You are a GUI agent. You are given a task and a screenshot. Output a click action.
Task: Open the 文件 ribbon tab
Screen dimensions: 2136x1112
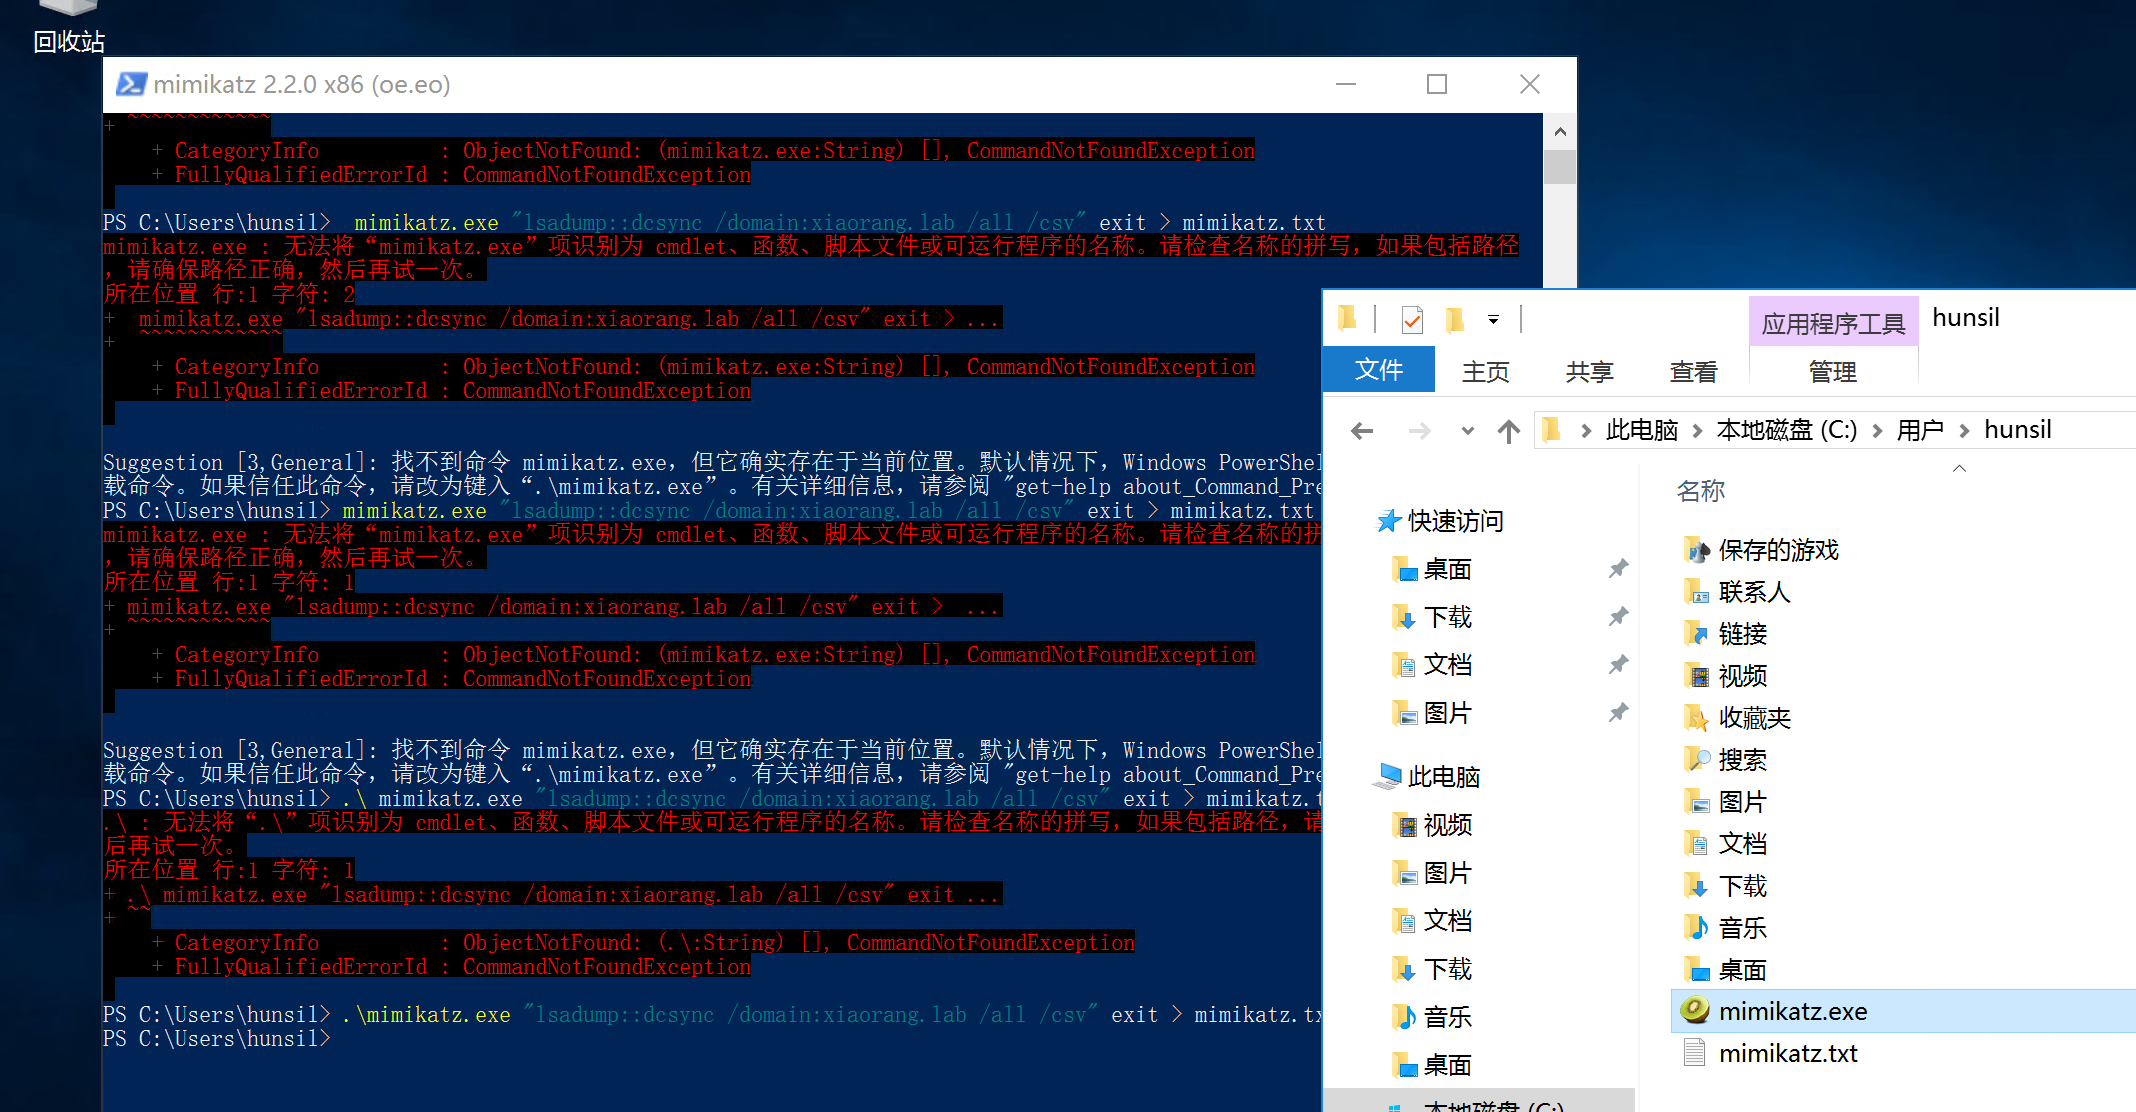(1379, 370)
